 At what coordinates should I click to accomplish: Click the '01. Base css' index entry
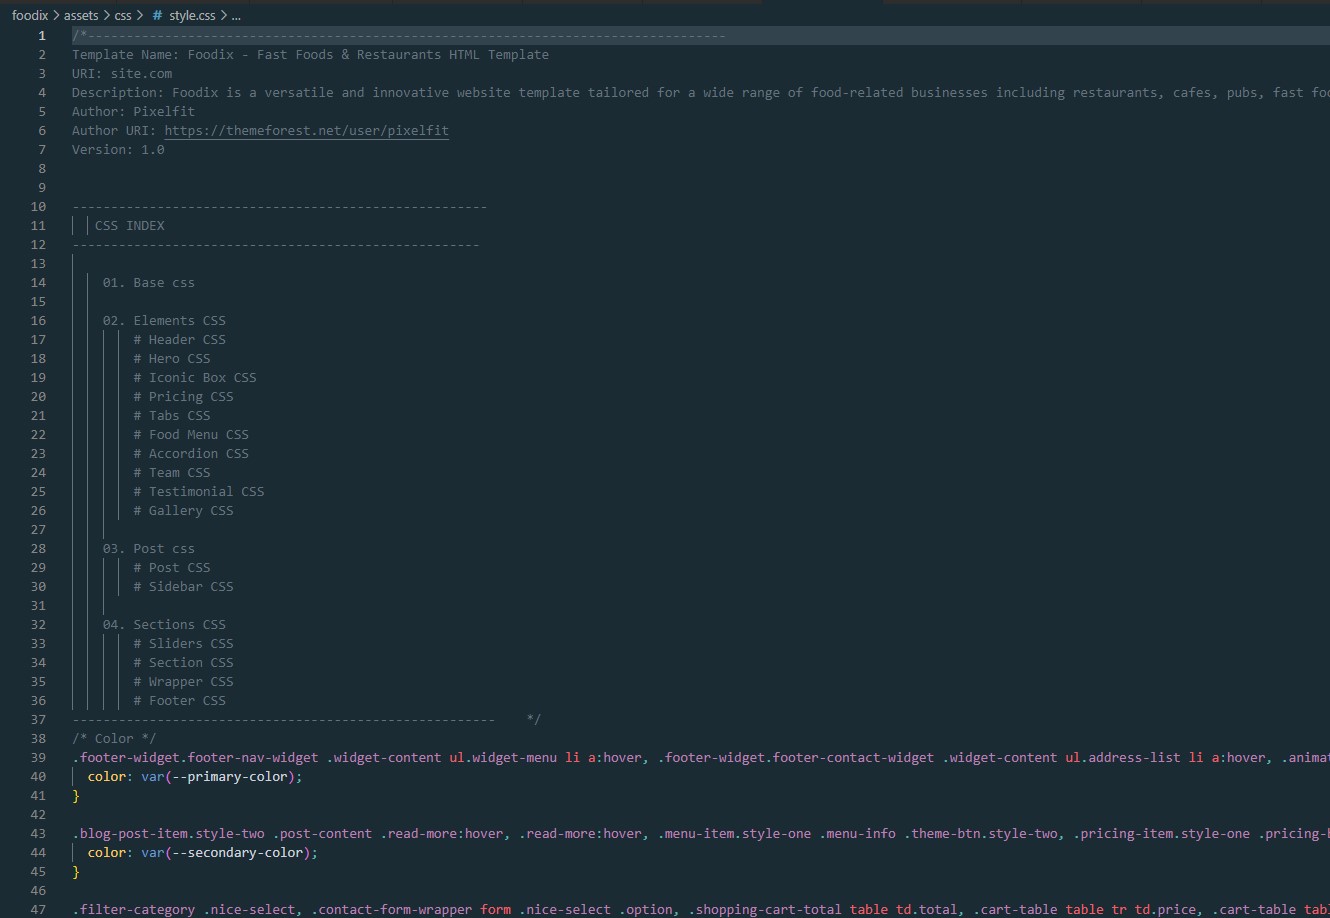(148, 283)
